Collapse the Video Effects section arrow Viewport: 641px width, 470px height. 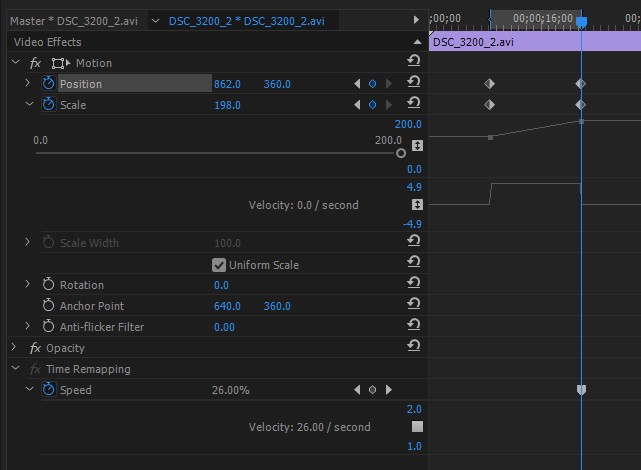(x=417, y=42)
